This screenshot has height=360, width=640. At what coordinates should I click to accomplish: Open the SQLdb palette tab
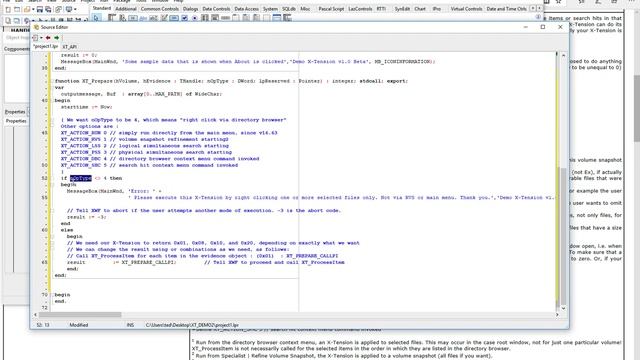tap(289, 9)
